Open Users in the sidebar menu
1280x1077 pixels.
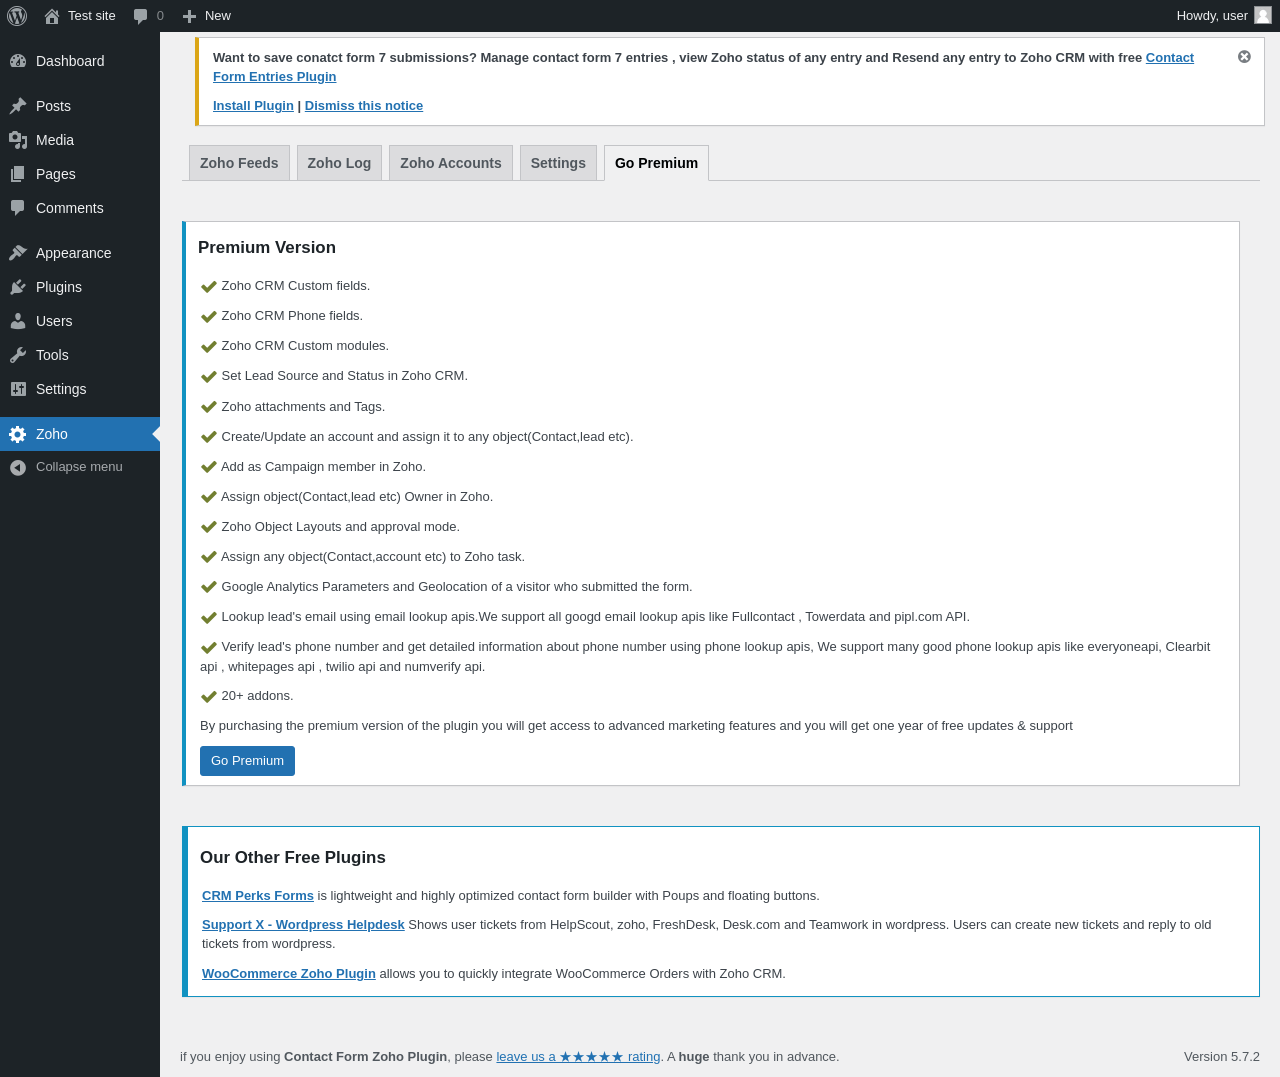(x=80, y=321)
